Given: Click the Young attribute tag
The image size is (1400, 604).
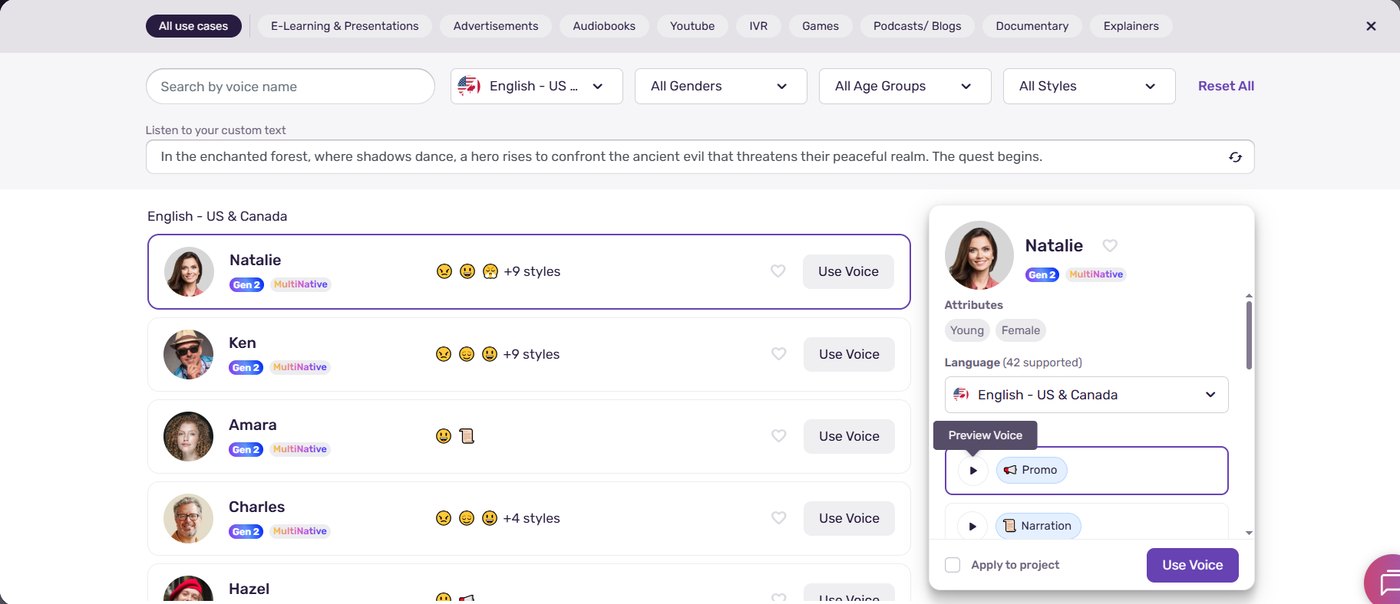Looking at the screenshot, I should tap(967, 330).
